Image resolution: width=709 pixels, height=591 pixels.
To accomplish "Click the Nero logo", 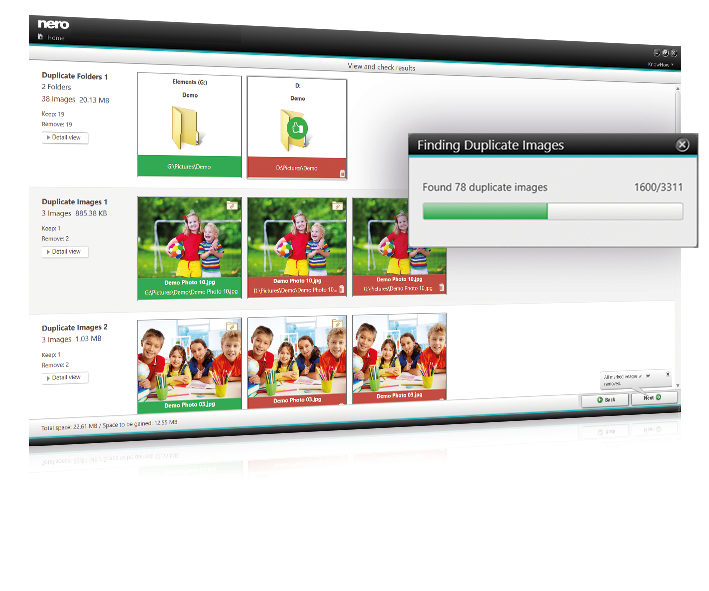I will pyautogui.click(x=53, y=24).
